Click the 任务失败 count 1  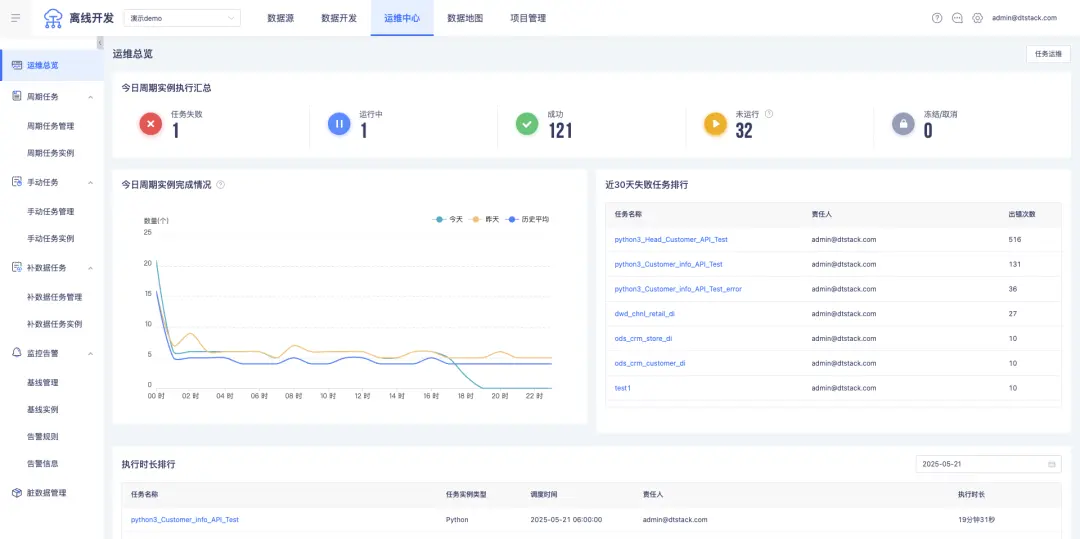coord(176,130)
